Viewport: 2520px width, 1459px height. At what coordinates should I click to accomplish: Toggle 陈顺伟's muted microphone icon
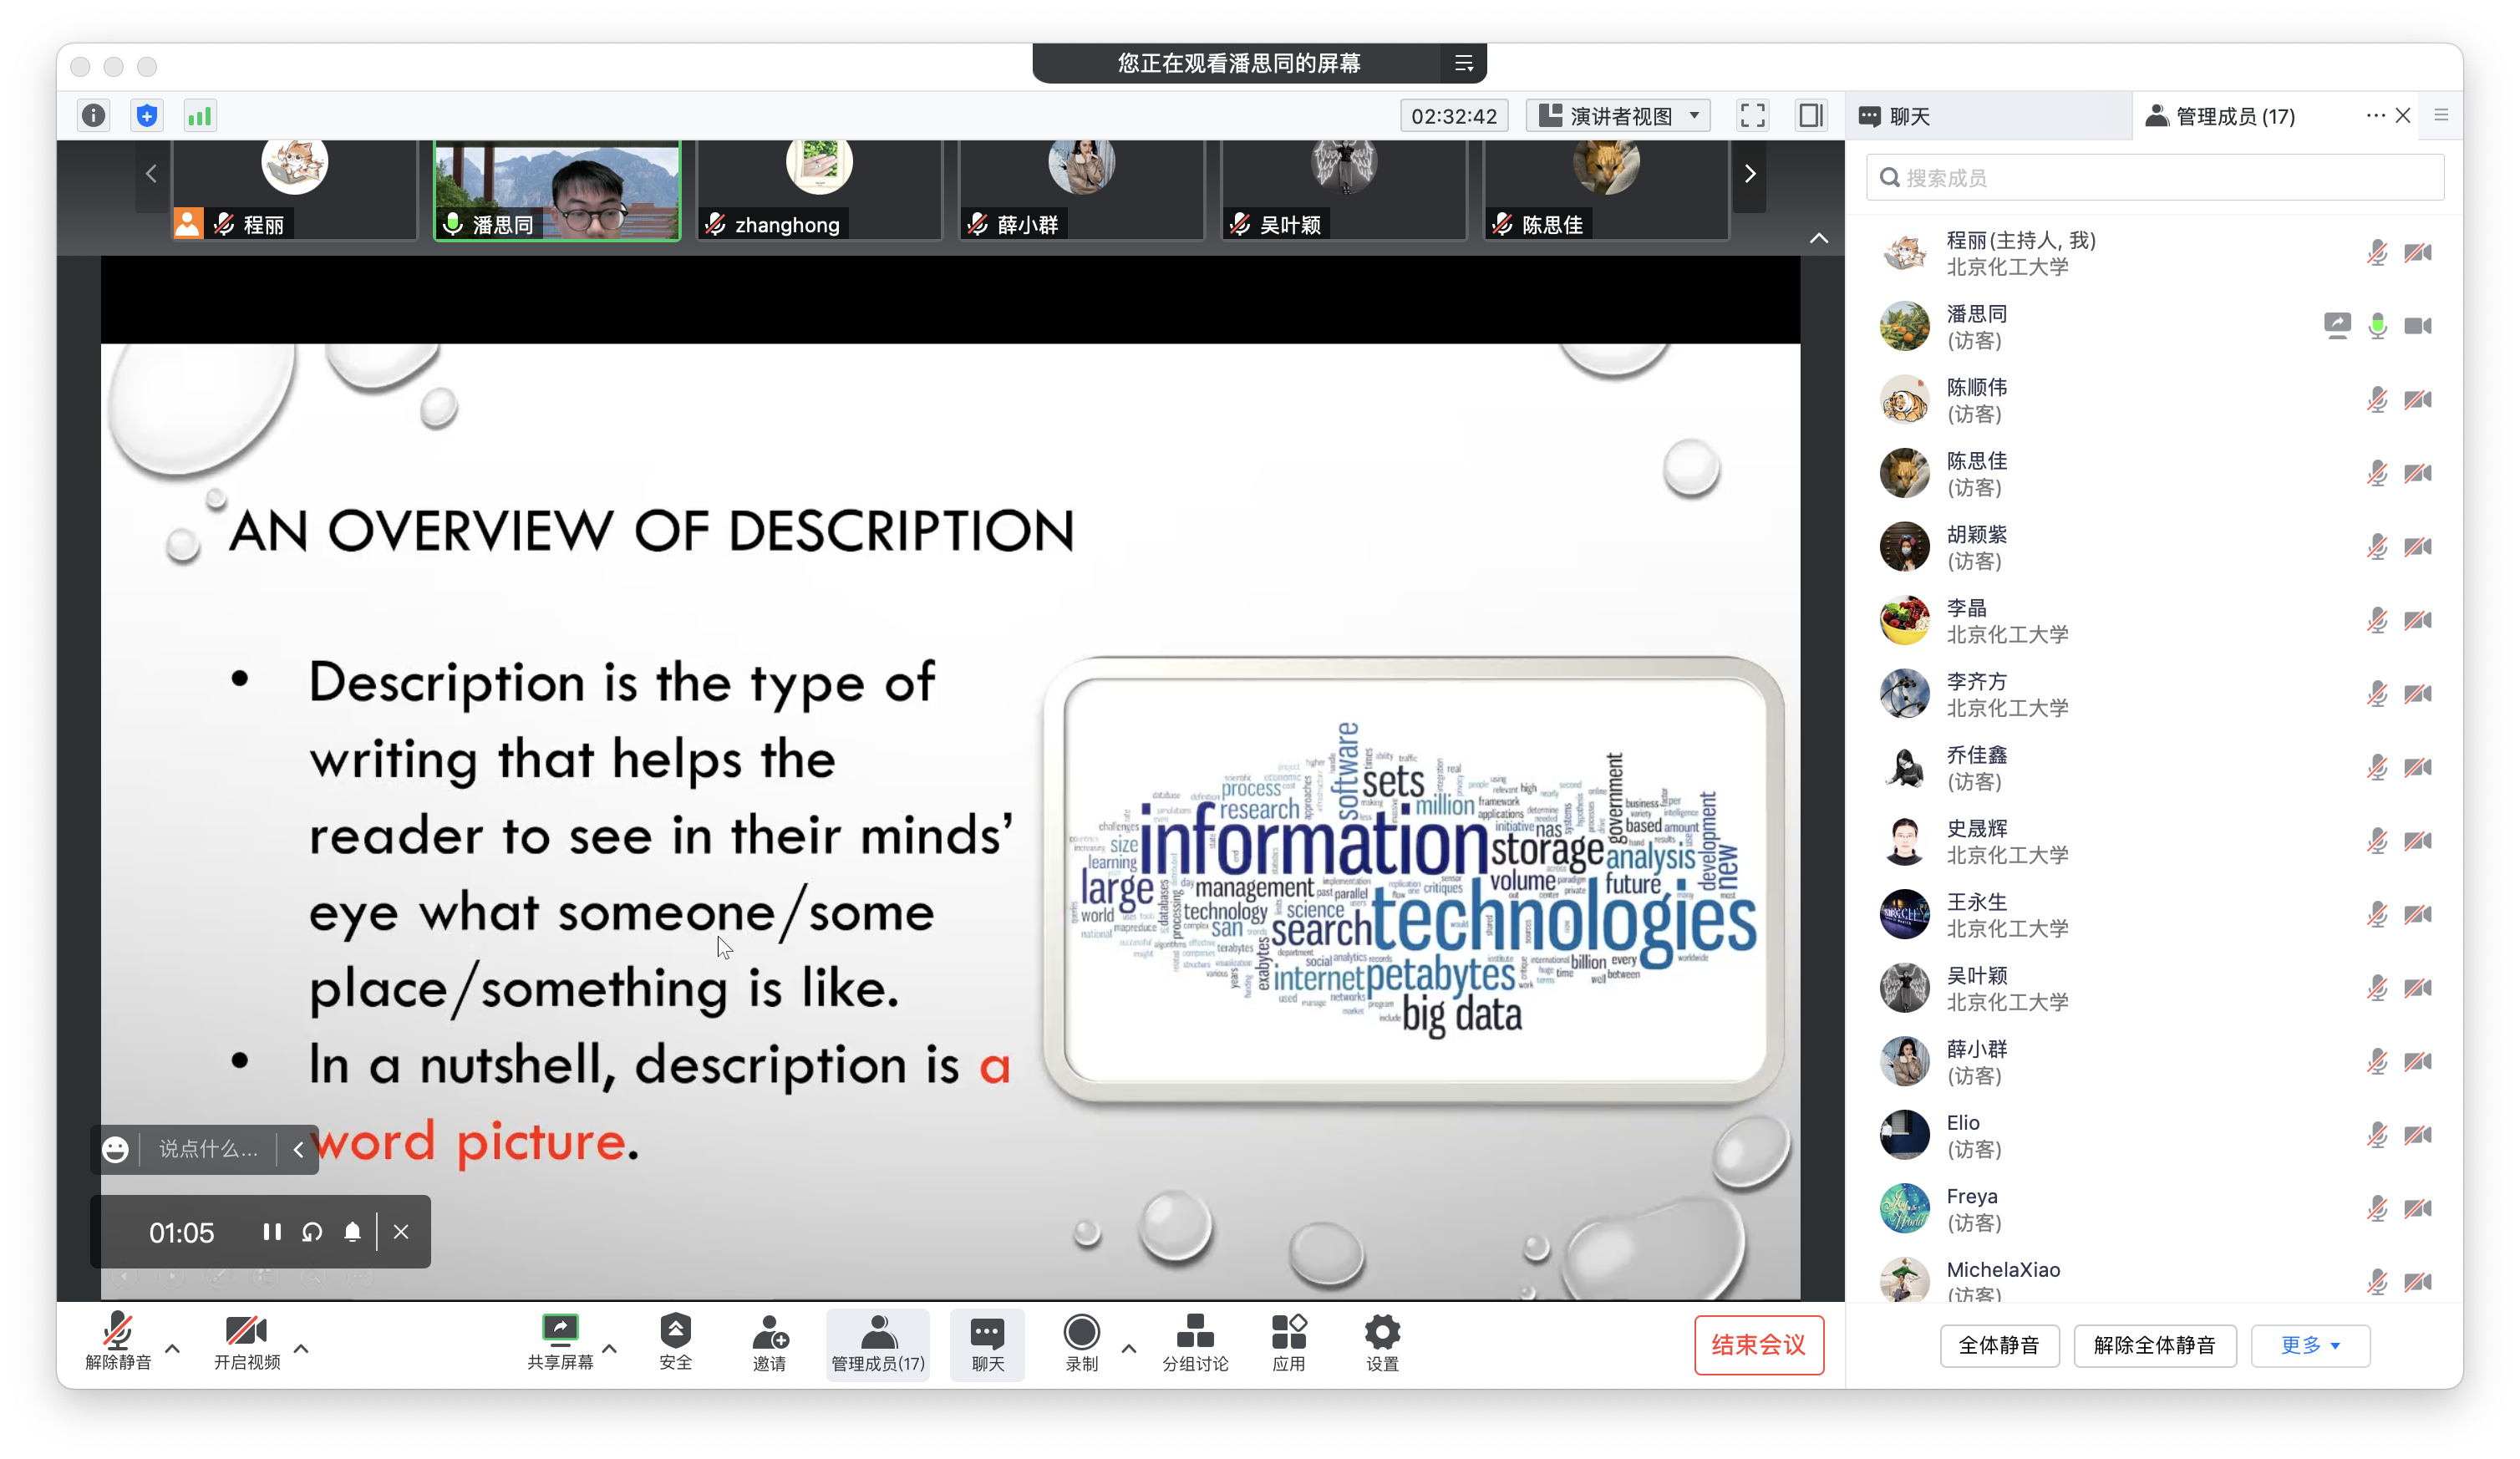[2377, 400]
